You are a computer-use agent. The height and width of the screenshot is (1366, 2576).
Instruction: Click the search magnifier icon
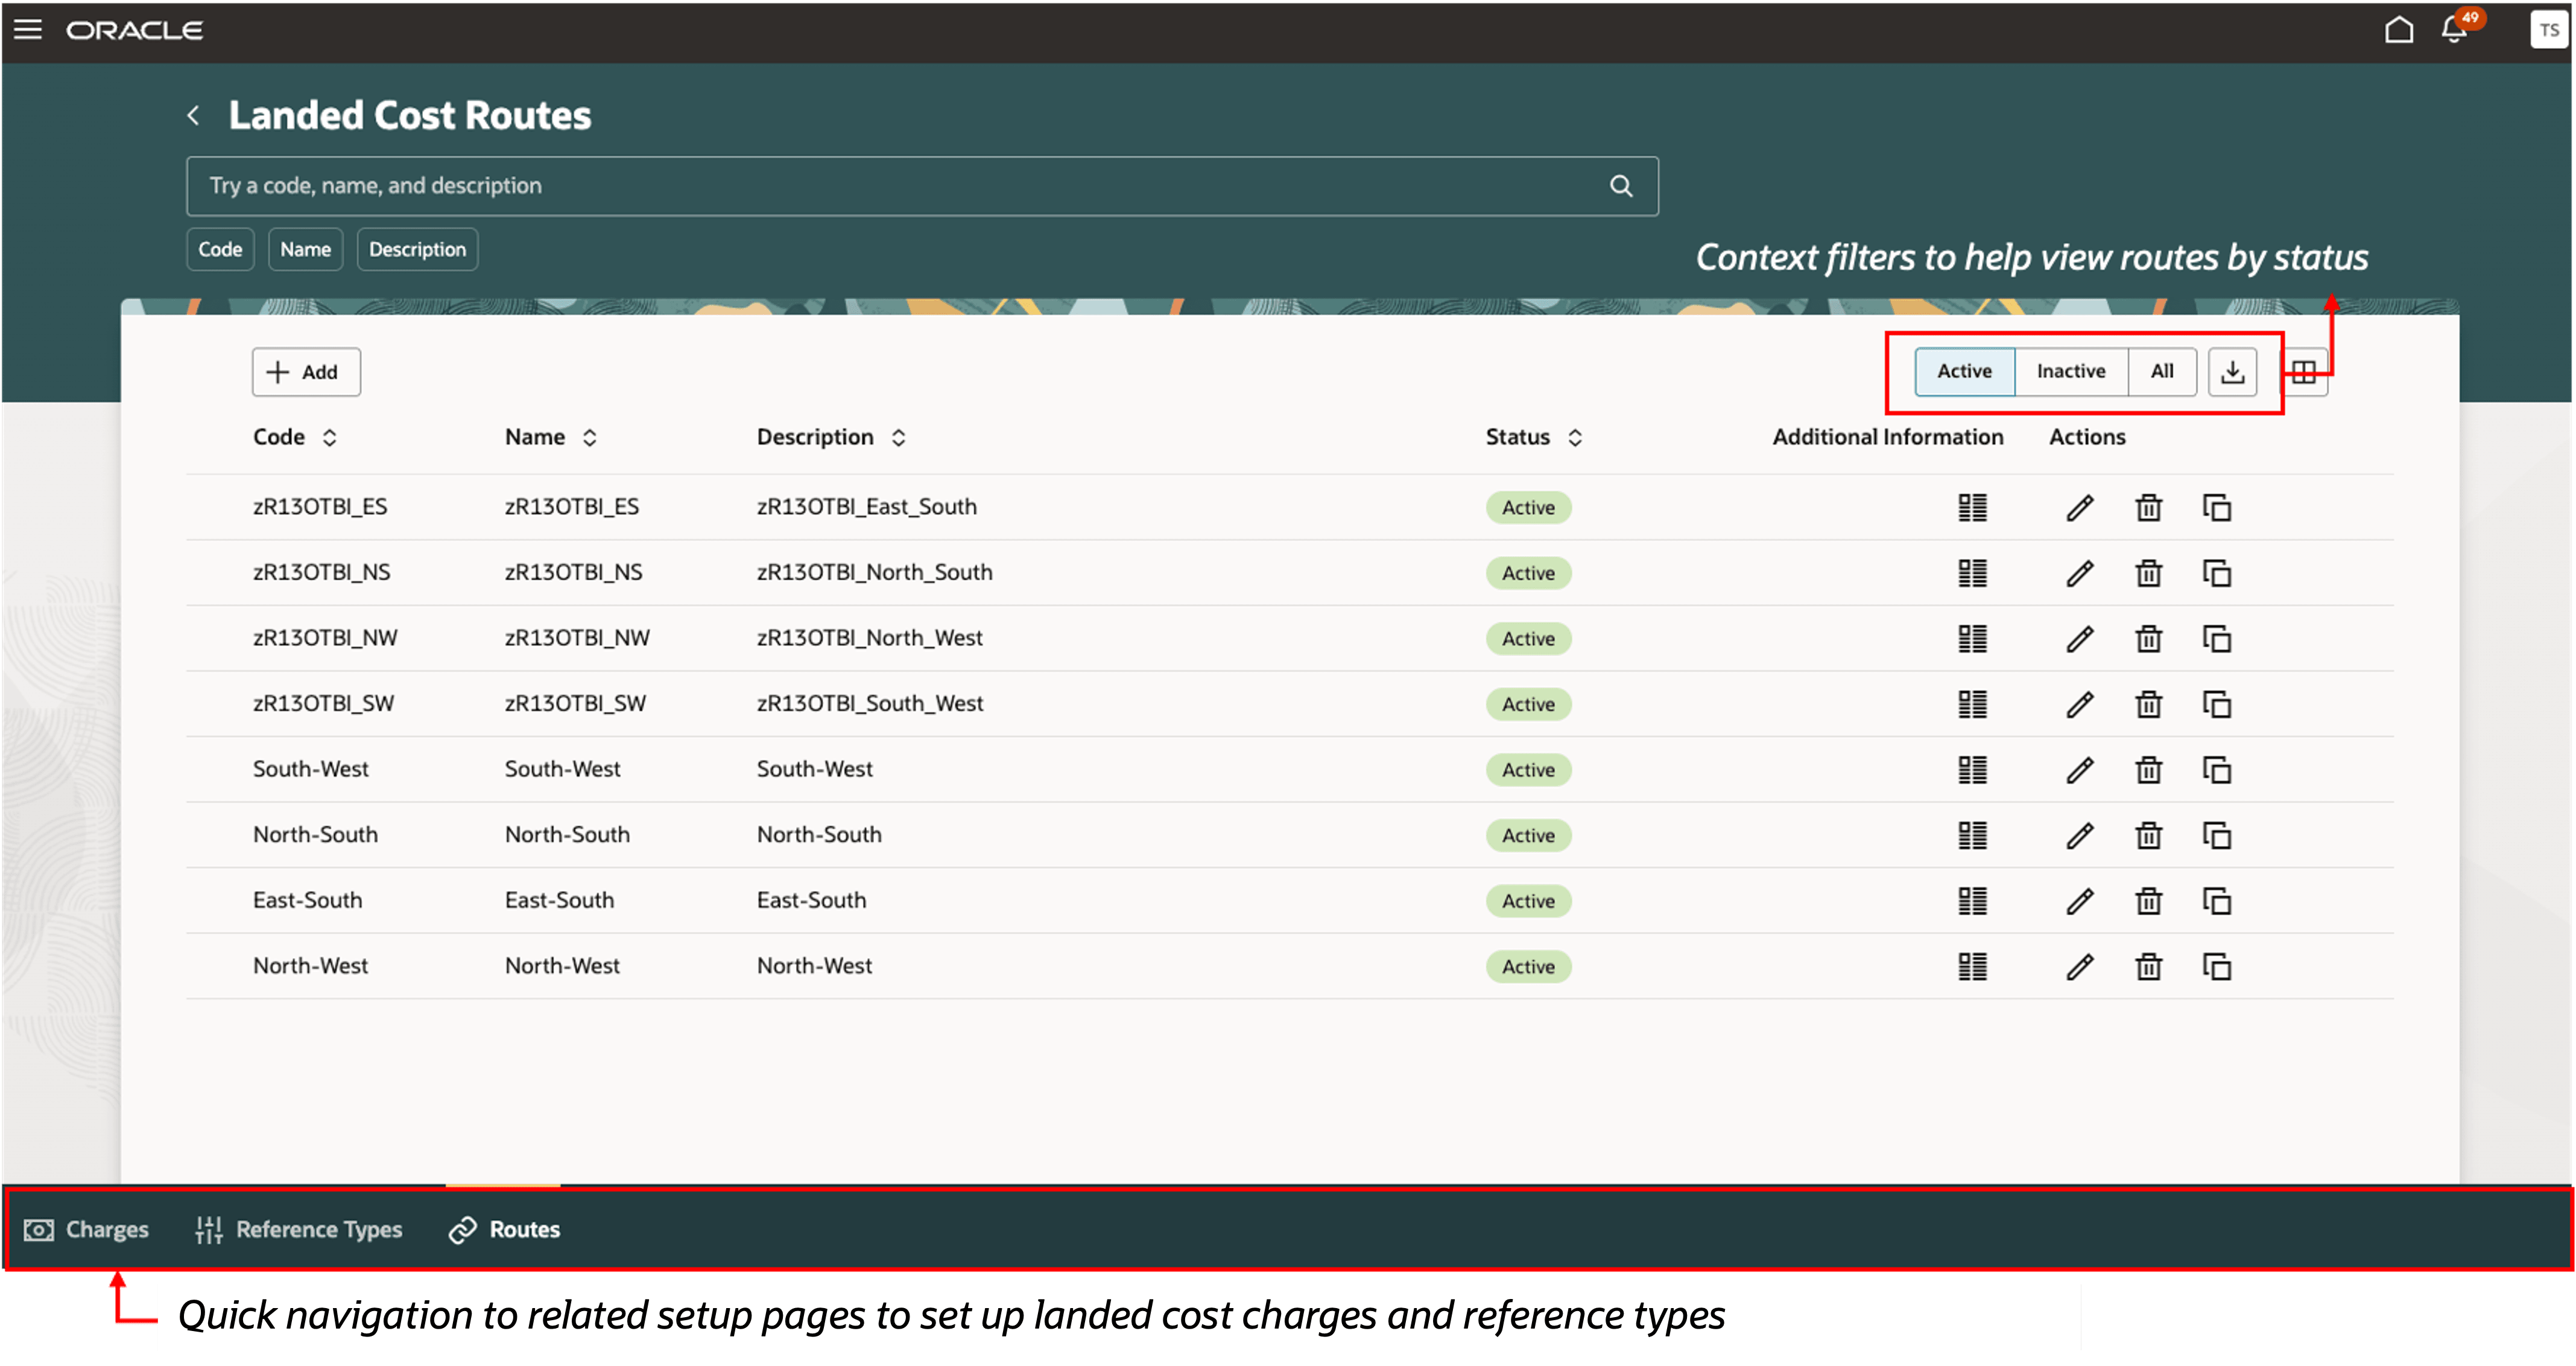[x=1620, y=186]
